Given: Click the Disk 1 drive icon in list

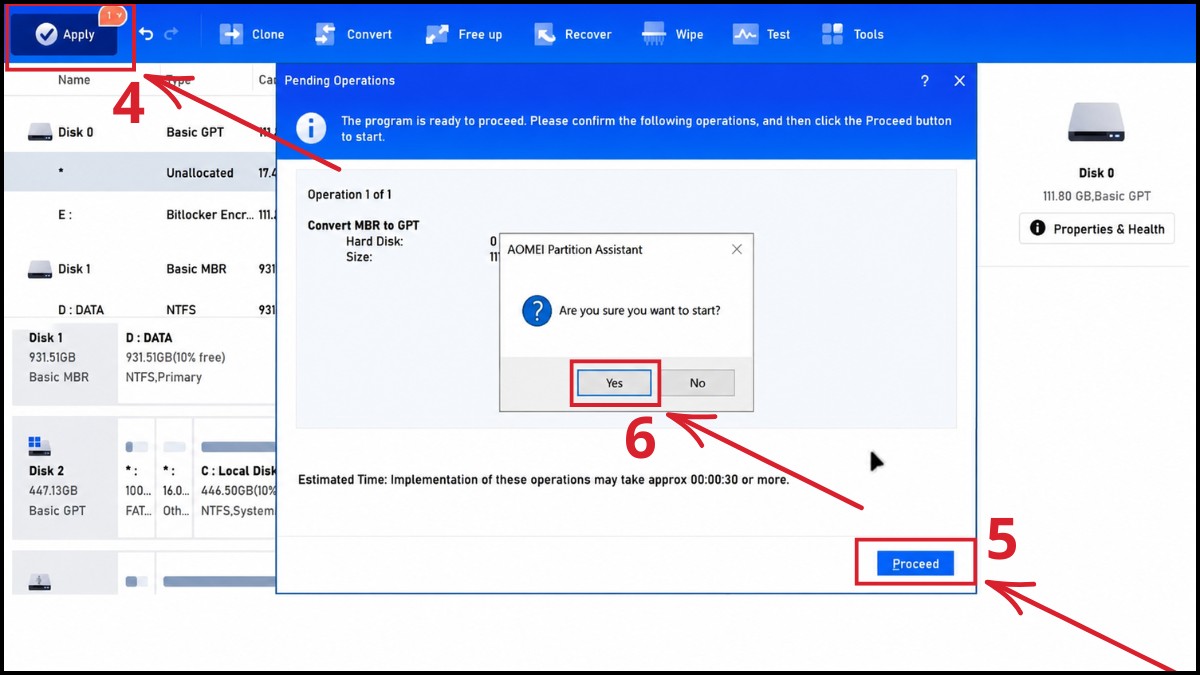Looking at the screenshot, I should click(x=40, y=269).
